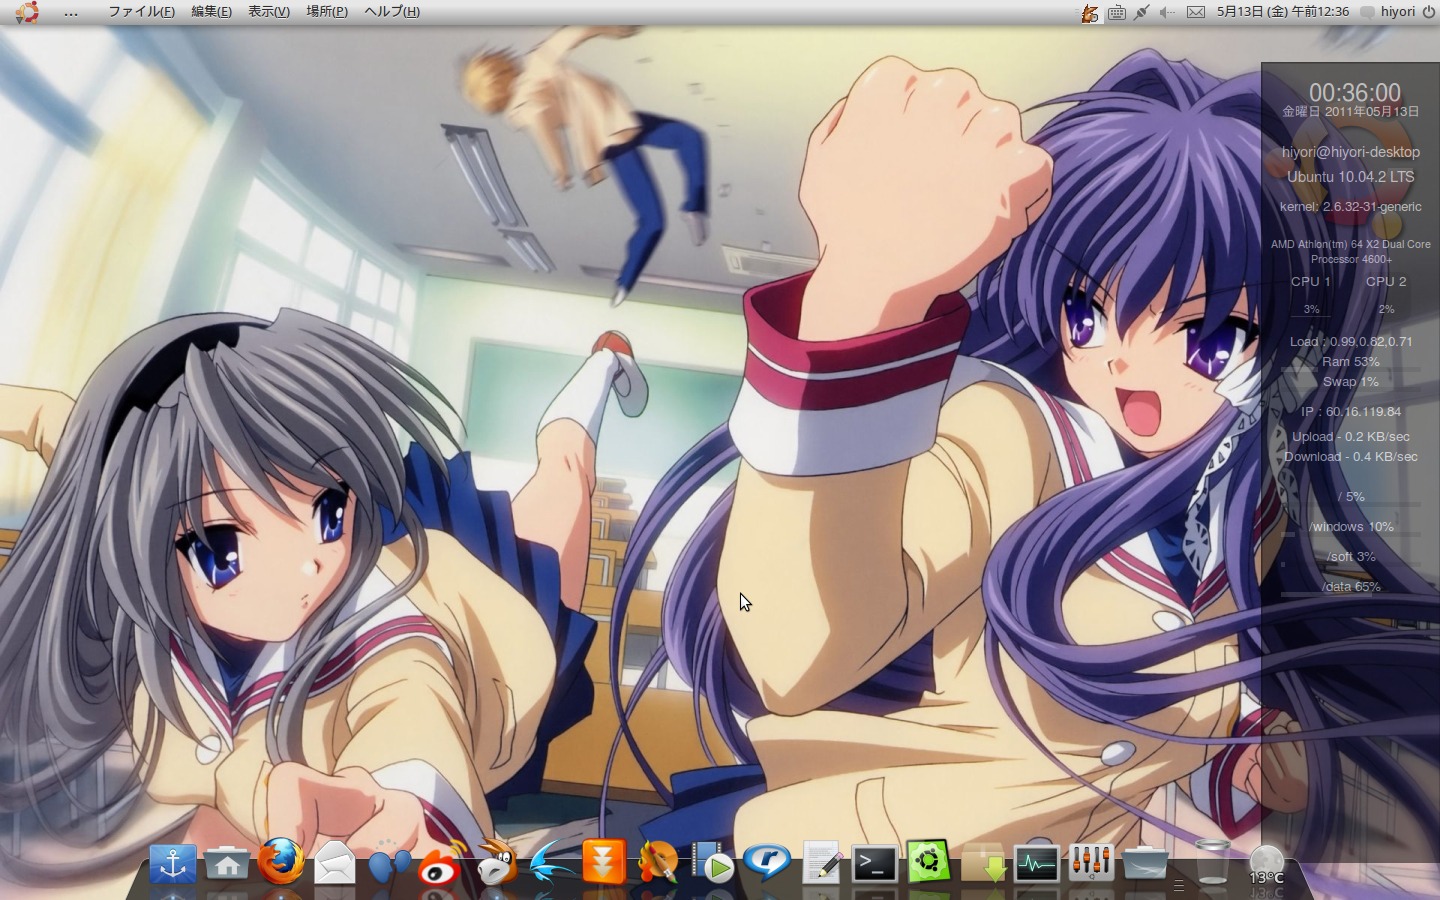The width and height of the screenshot is (1440, 900).
Task: Click the 5月13日 (金) 午前12:36 clock
Action: (1283, 12)
